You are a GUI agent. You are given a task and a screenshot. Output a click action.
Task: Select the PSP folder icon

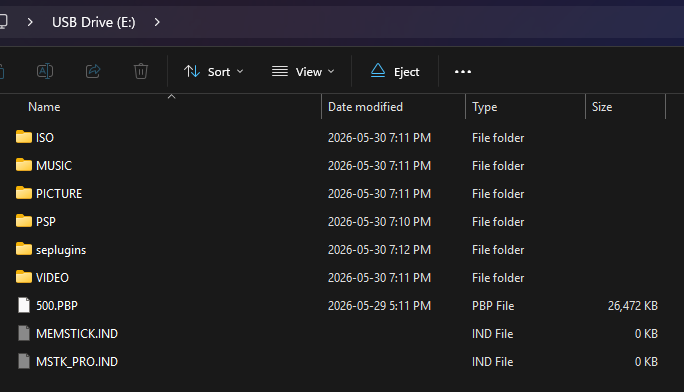24,221
